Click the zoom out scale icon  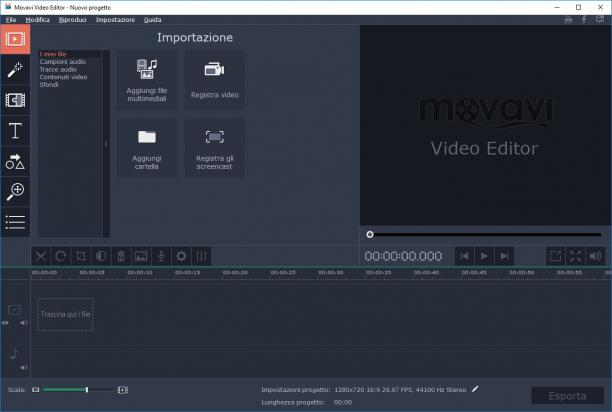[x=36, y=389]
